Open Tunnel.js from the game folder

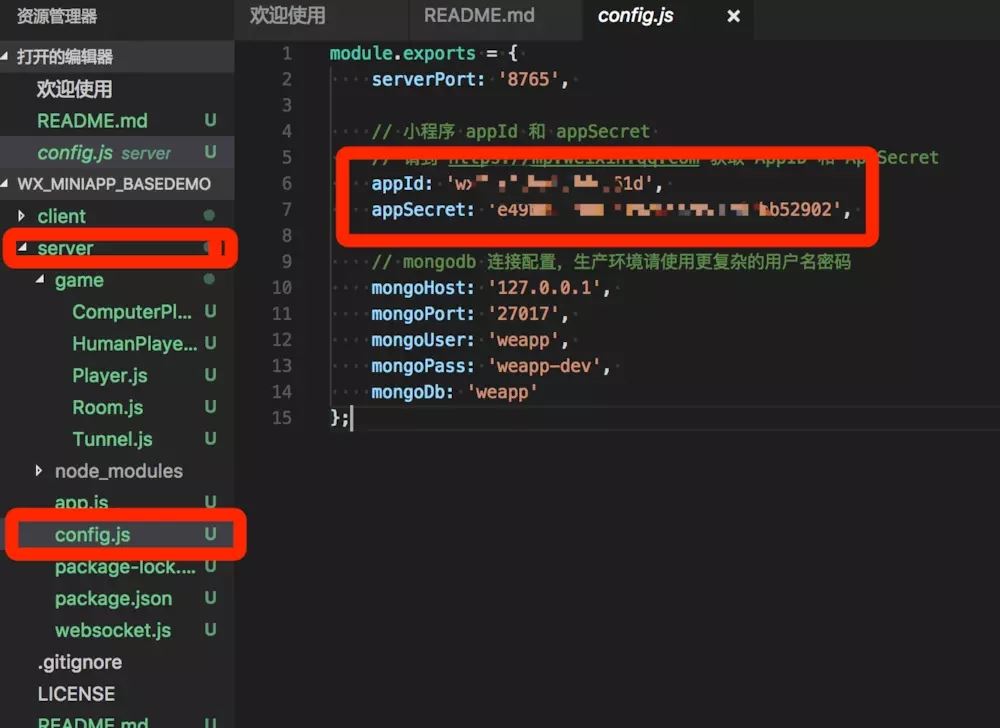tap(112, 439)
